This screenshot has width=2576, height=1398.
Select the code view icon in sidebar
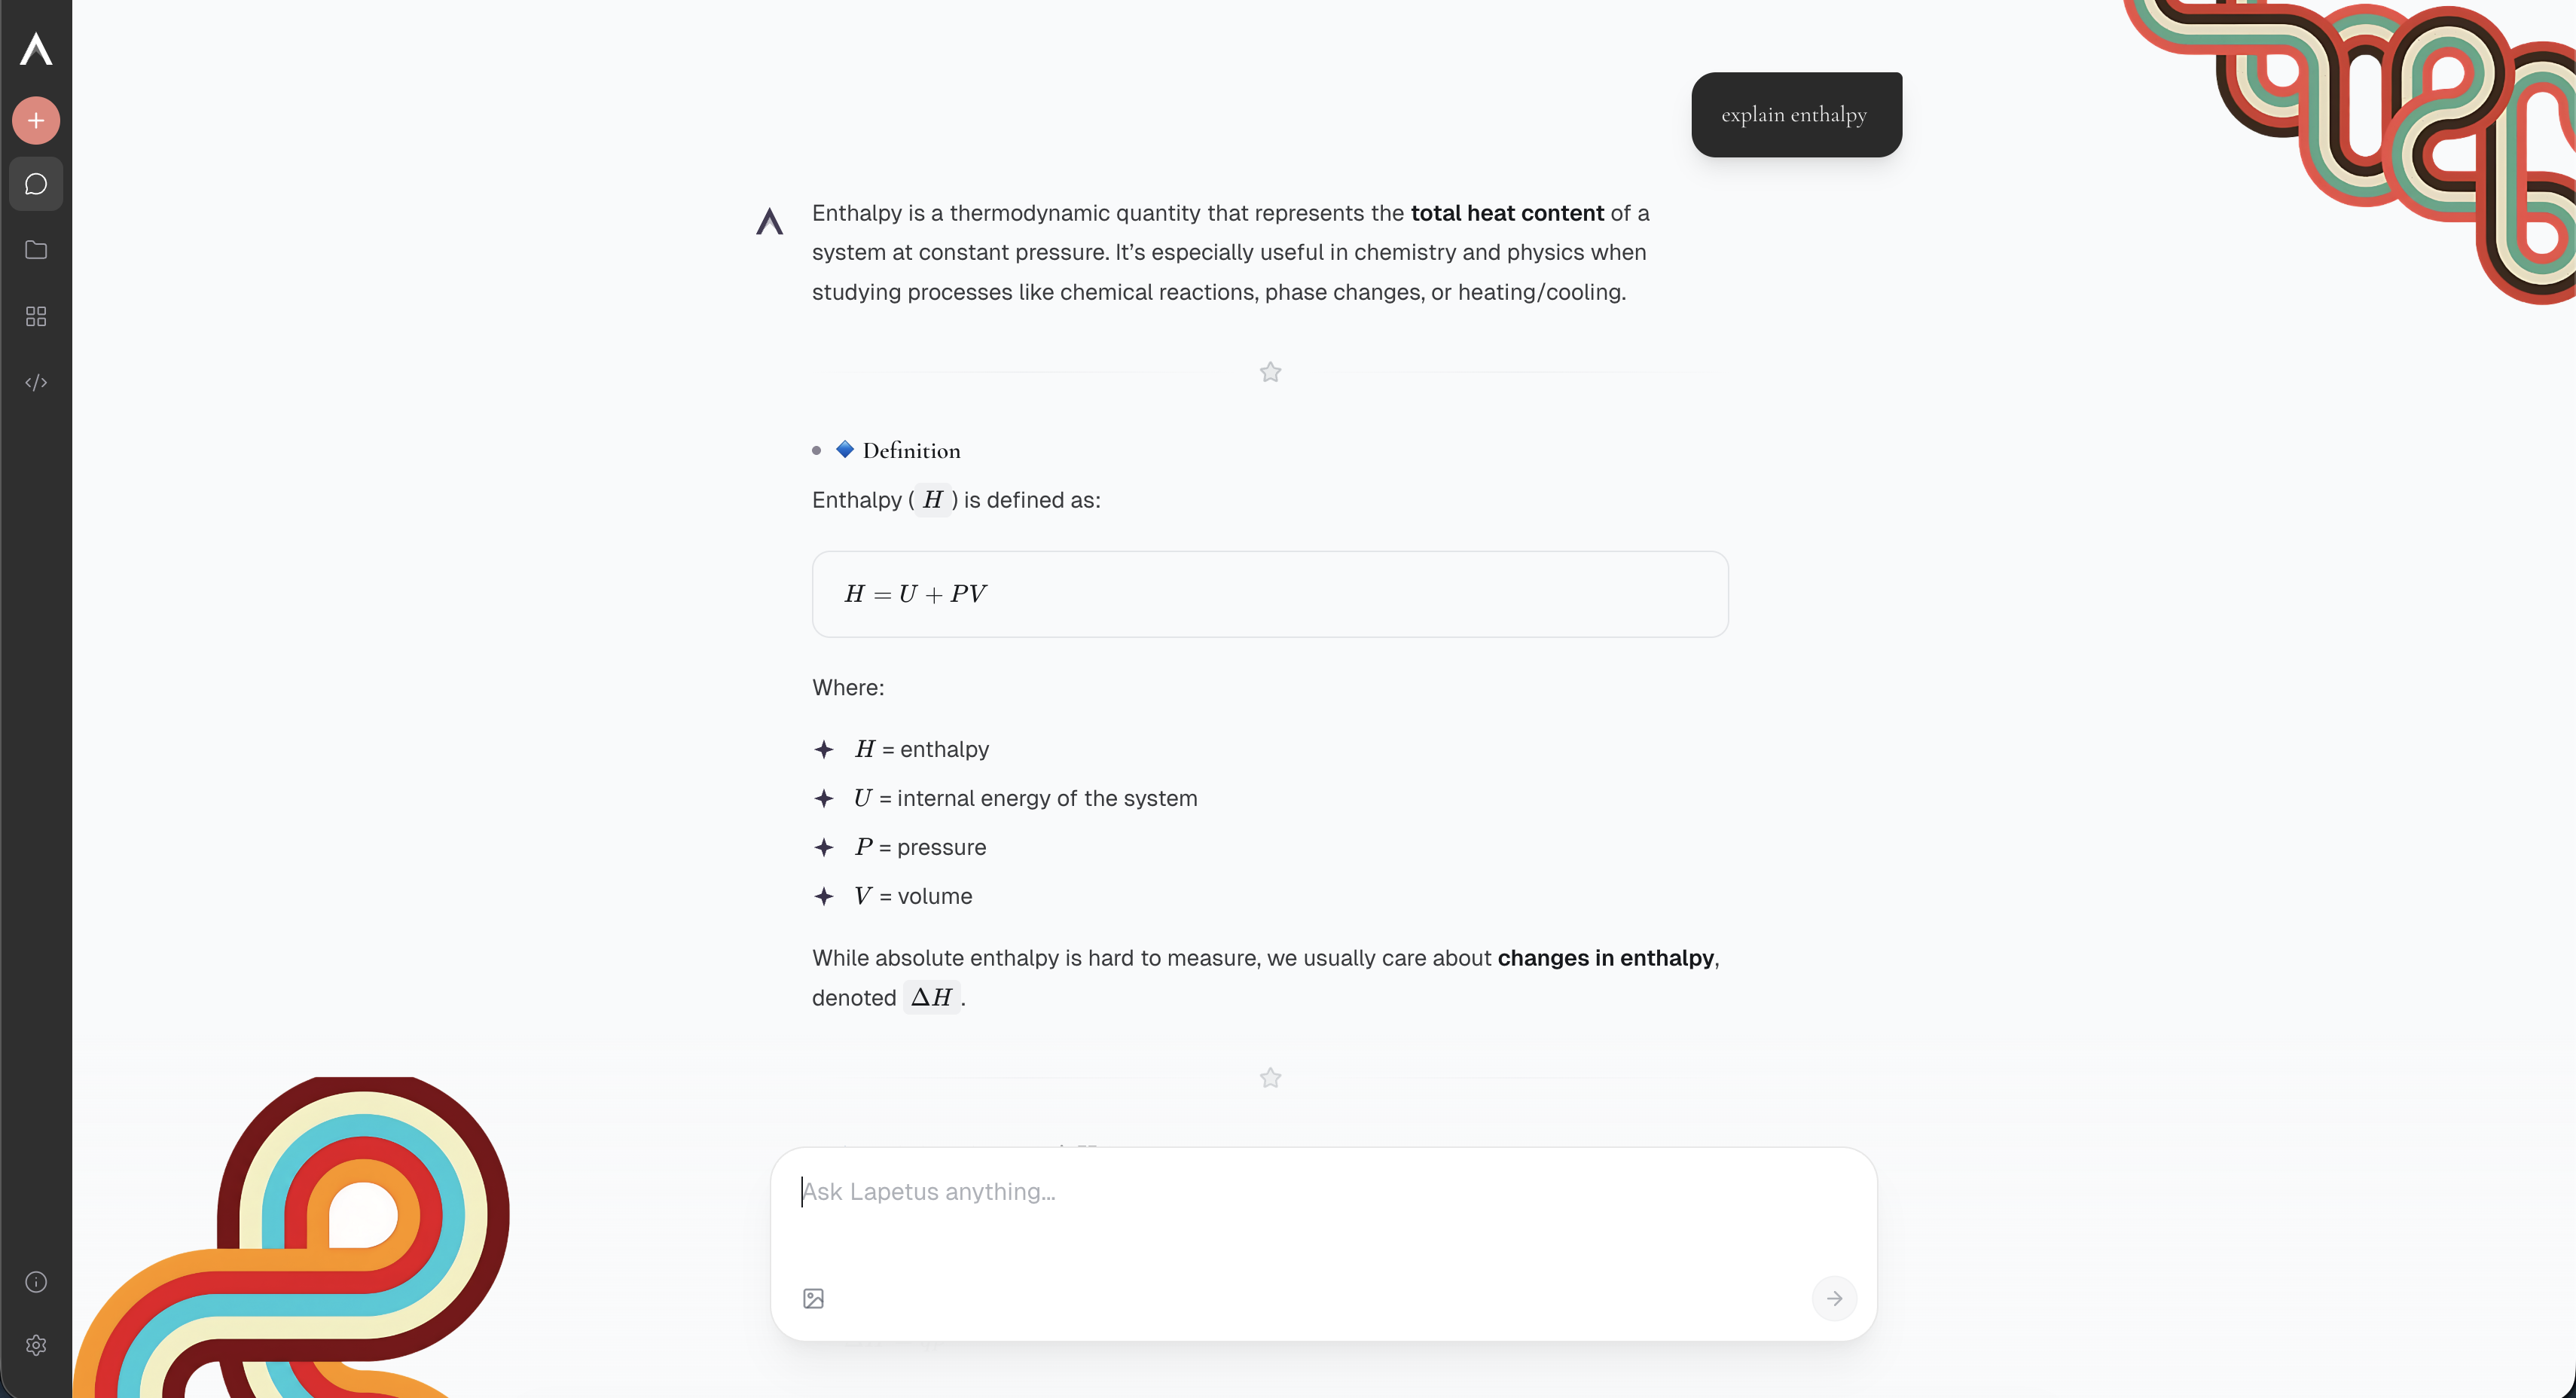pyautogui.click(x=36, y=382)
